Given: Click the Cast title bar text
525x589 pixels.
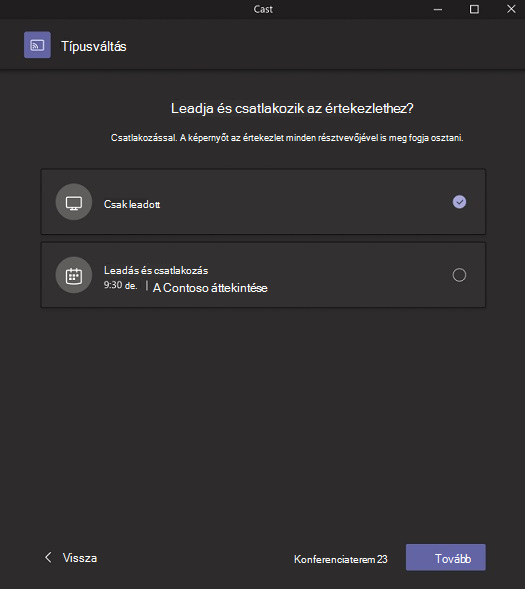Looking at the screenshot, I should tap(263, 9).
